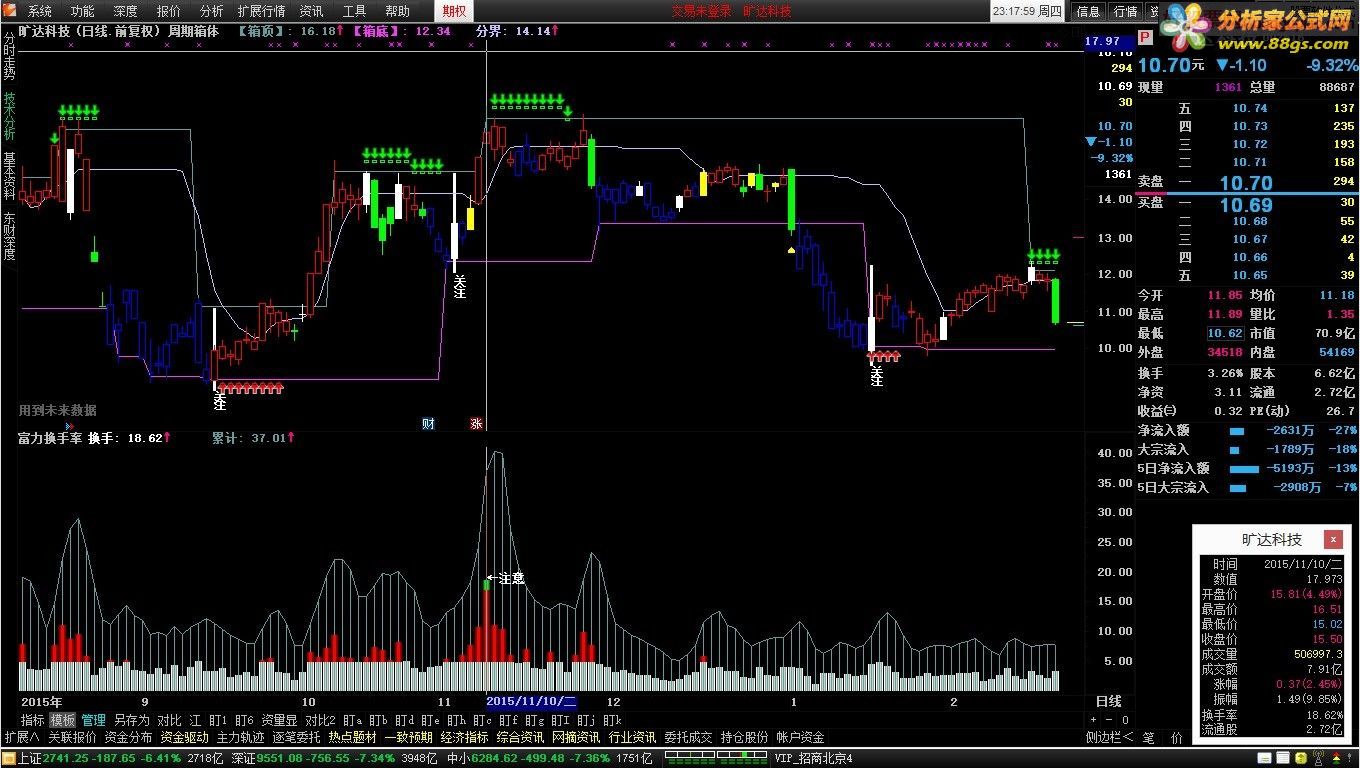The width and height of the screenshot is (1360, 768).
Task: Open the 一致预期 tab
Action: [x=408, y=738]
